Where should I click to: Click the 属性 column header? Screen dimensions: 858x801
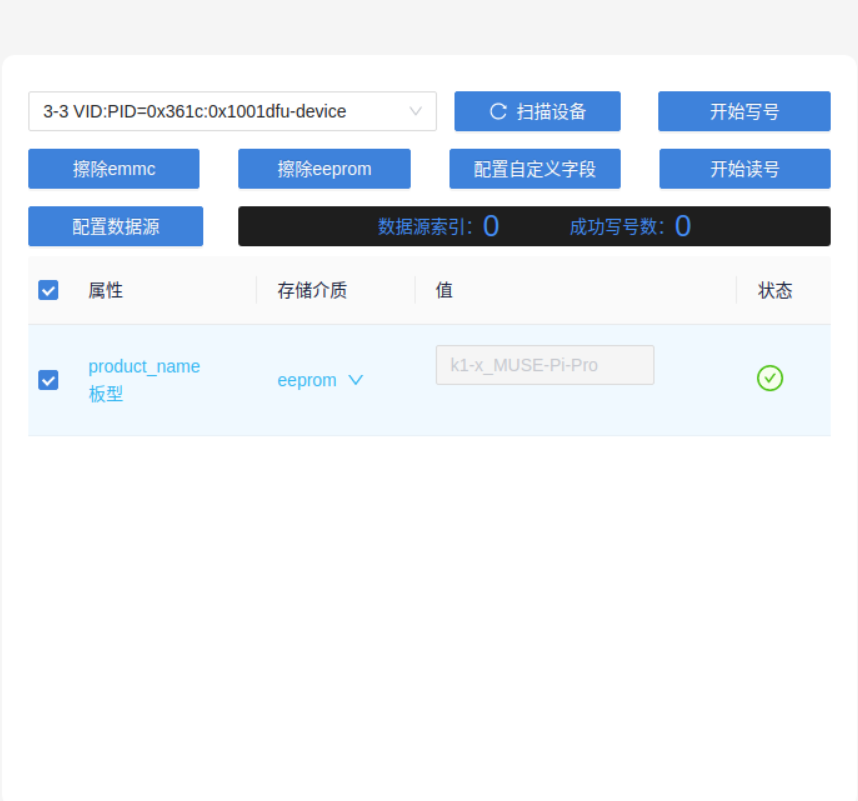click(106, 290)
